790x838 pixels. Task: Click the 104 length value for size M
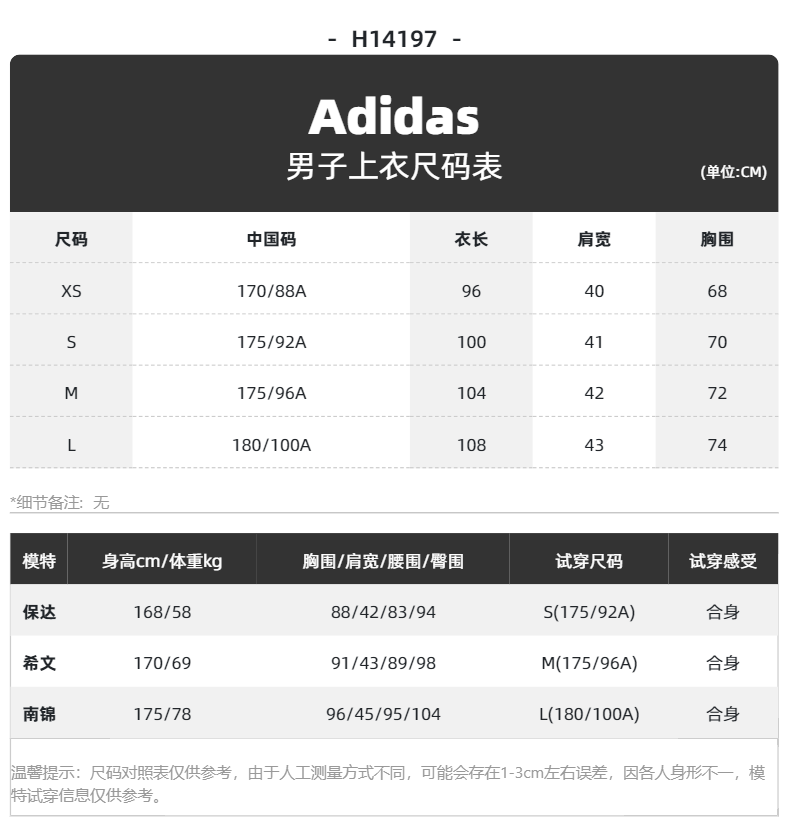point(471,393)
